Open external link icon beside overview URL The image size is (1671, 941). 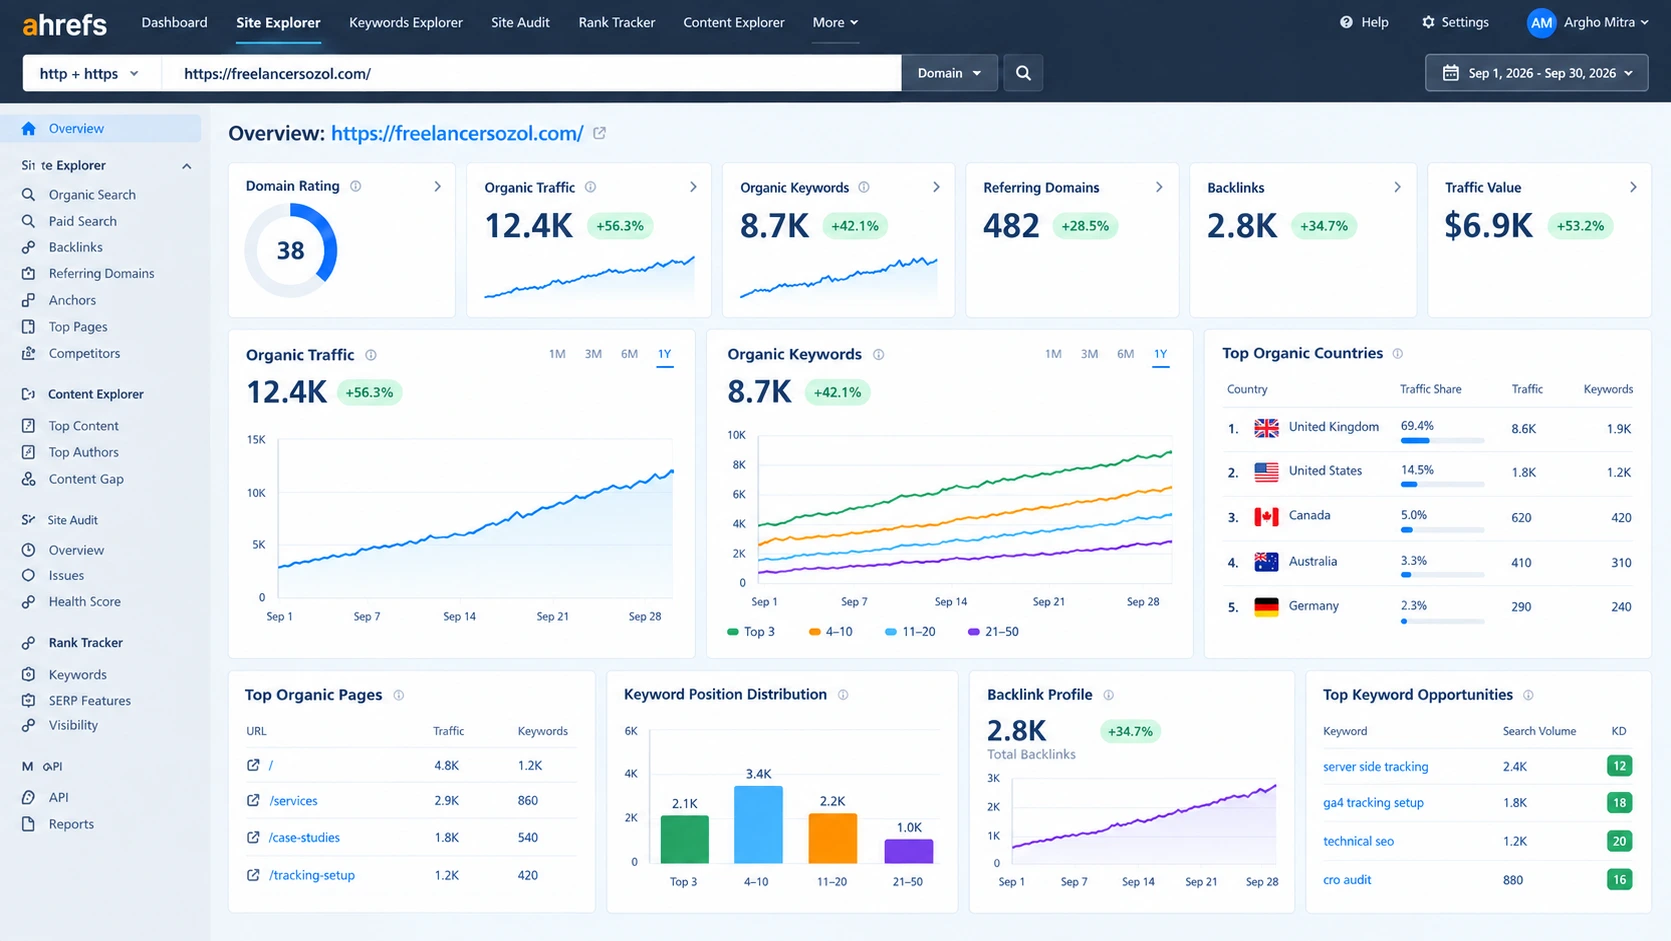click(599, 133)
